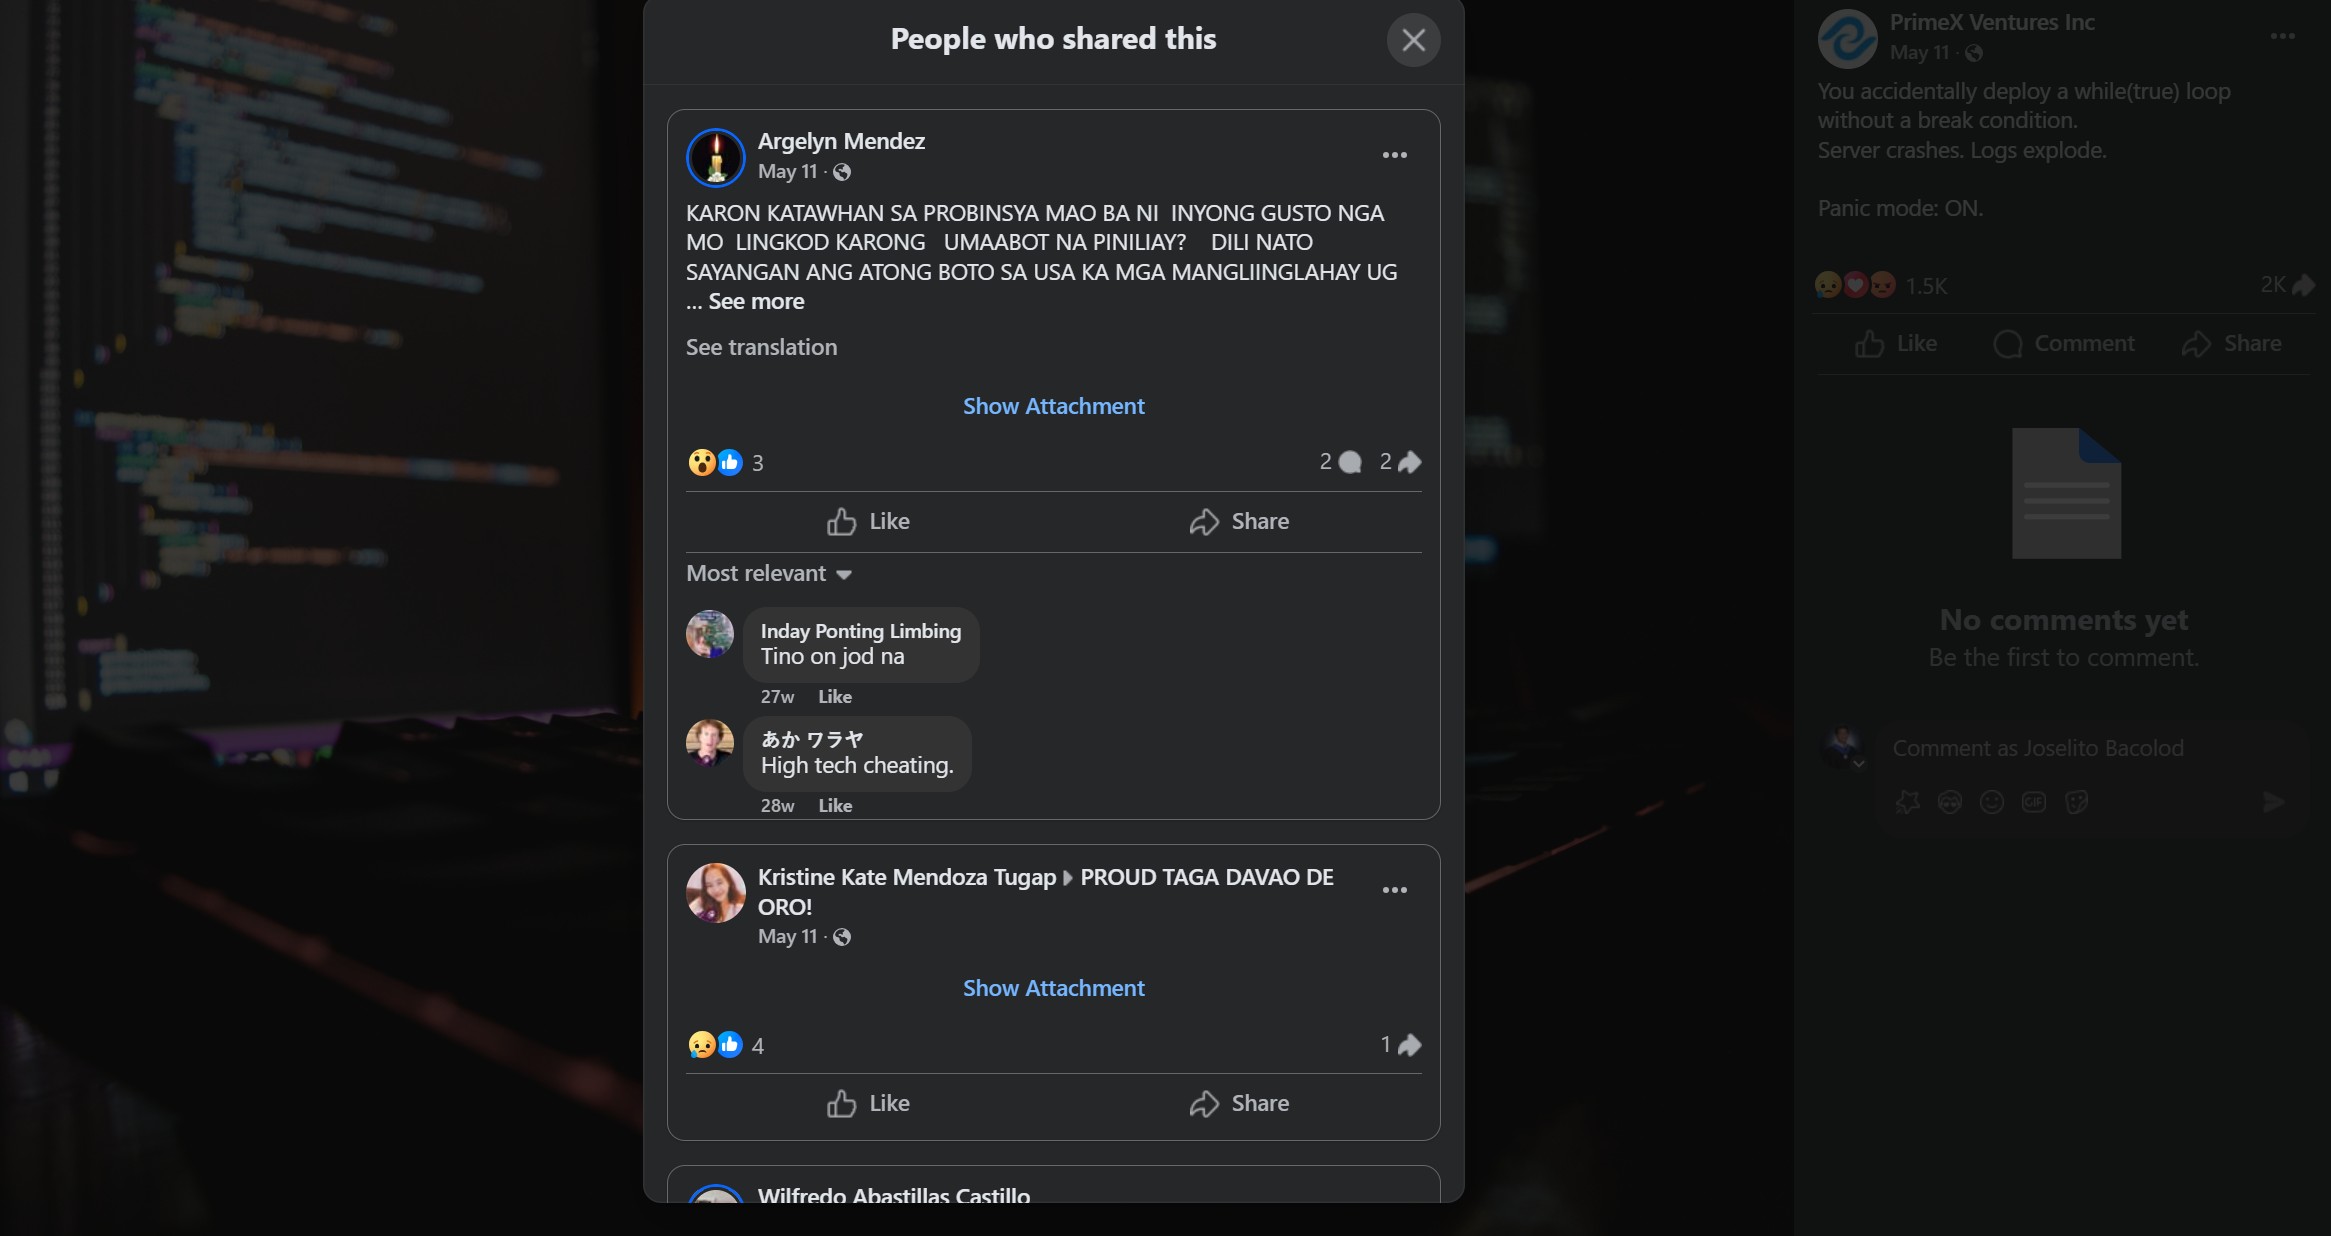The width and height of the screenshot is (2331, 1236).
Task: Open options menu on Kristine Kate's post
Action: pyautogui.click(x=1394, y=890)
